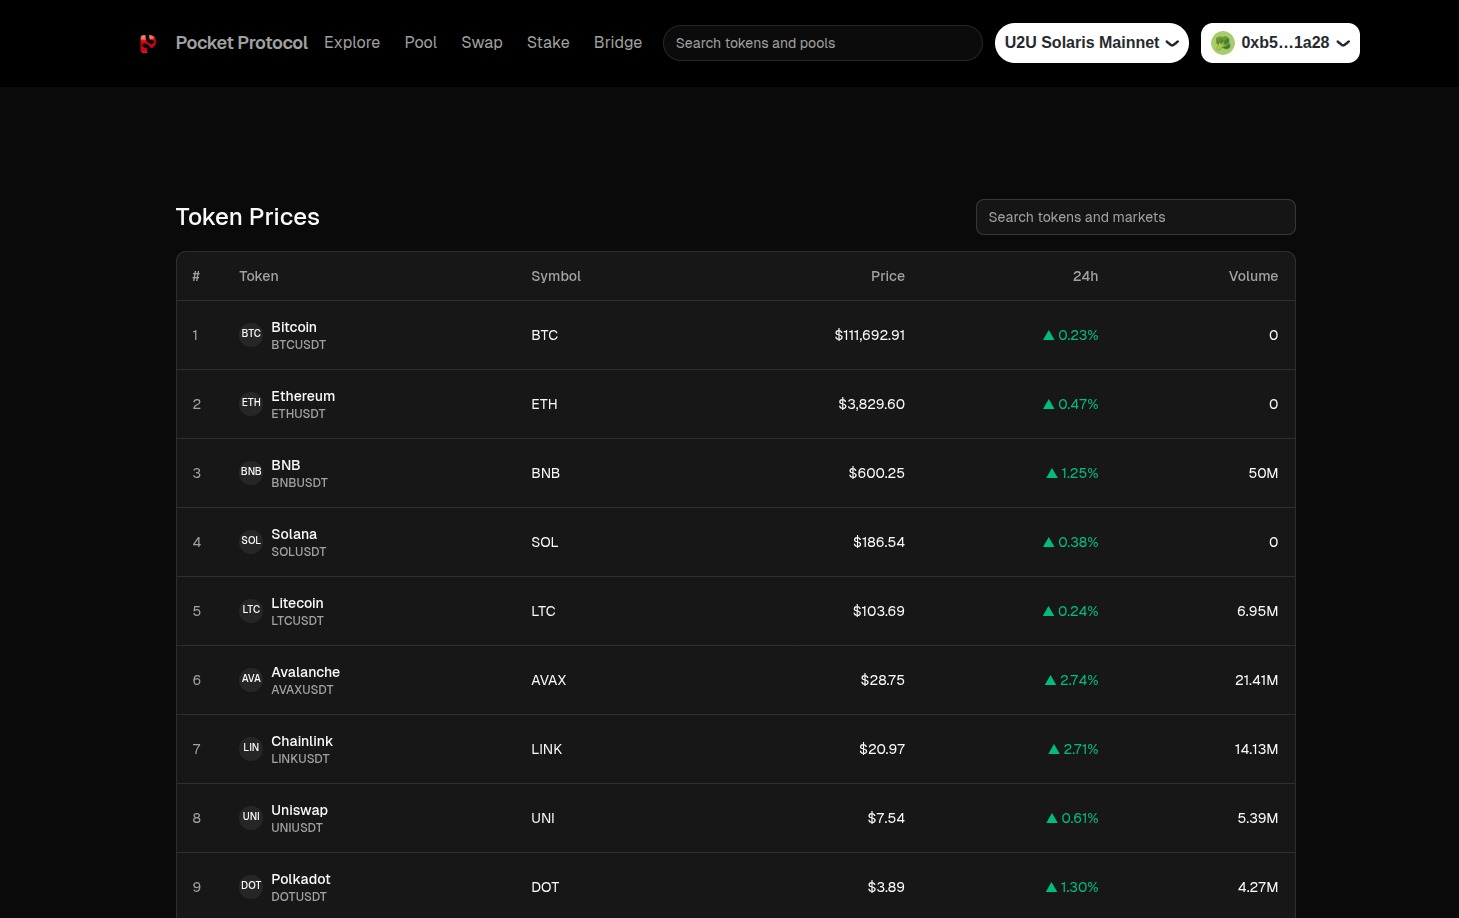
Task: Select the Pool navigation link
Action: pos(421,43)
